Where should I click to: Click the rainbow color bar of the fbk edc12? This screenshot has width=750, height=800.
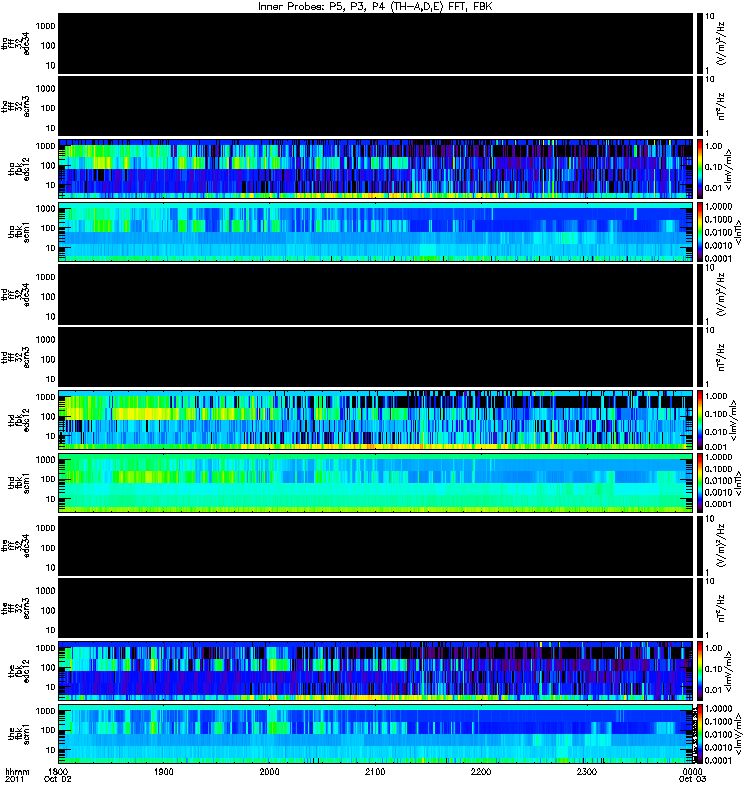(700, 671)
